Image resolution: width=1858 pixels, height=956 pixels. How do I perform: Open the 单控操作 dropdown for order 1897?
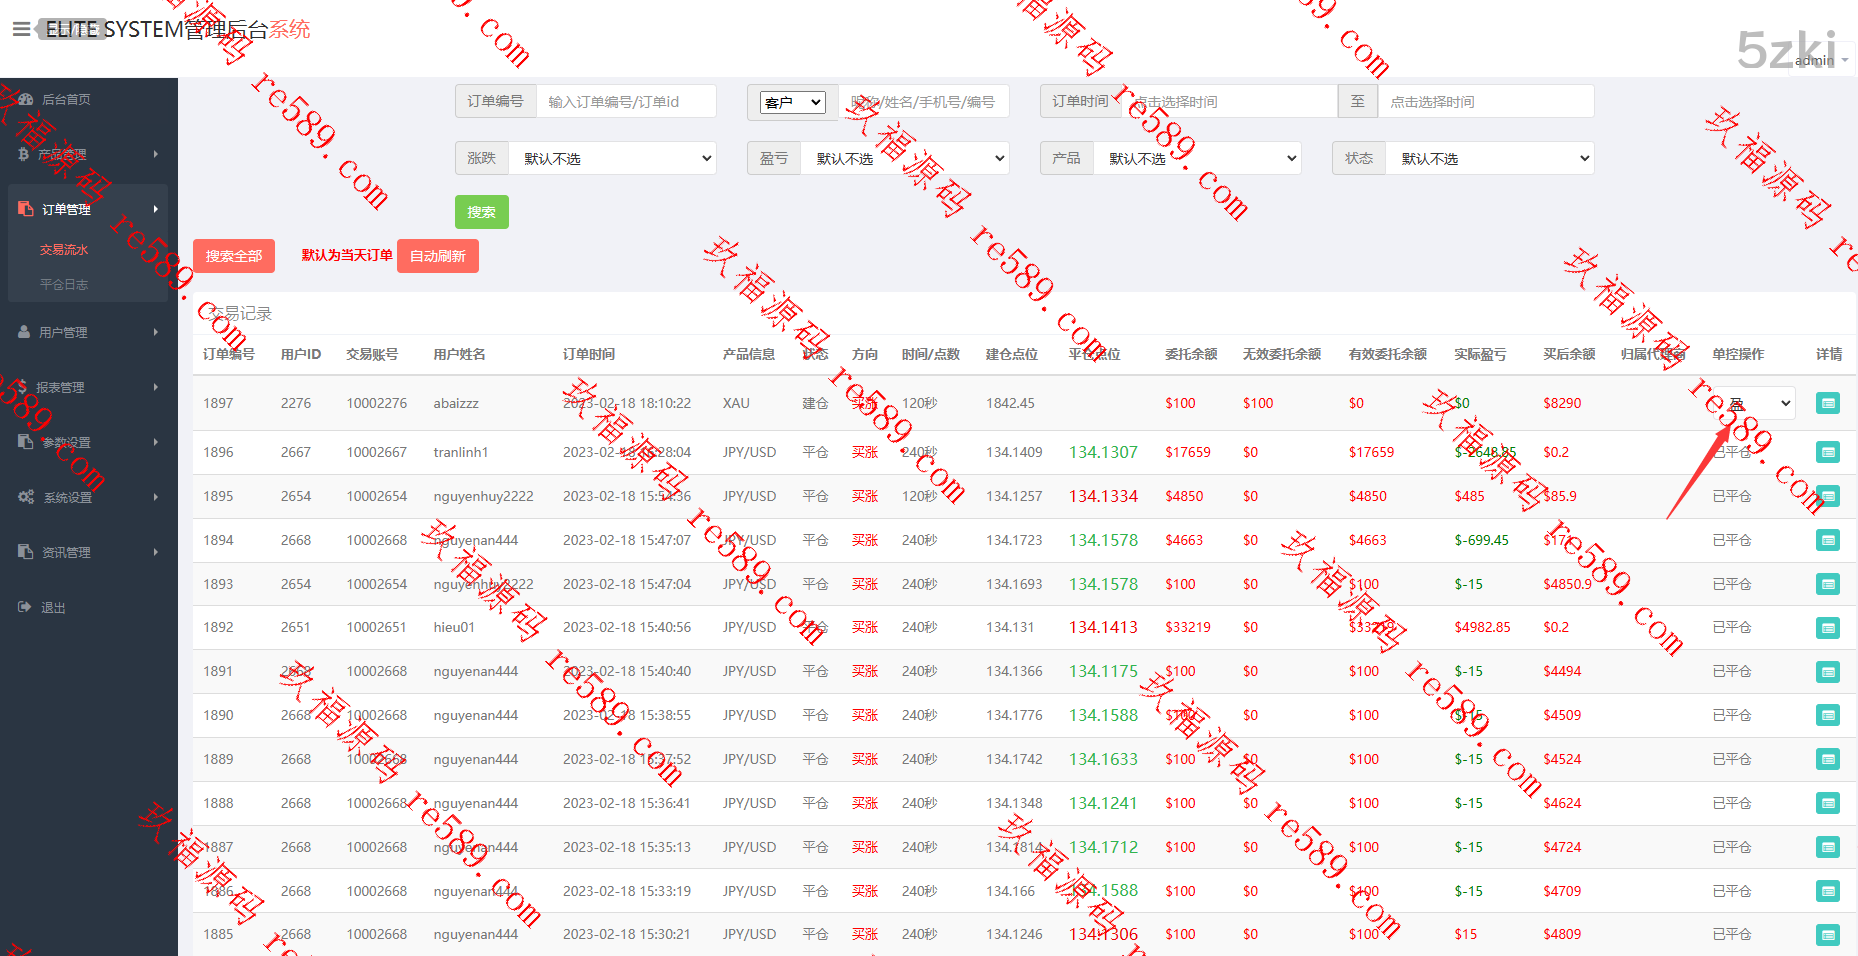[x=1757, y=403]
